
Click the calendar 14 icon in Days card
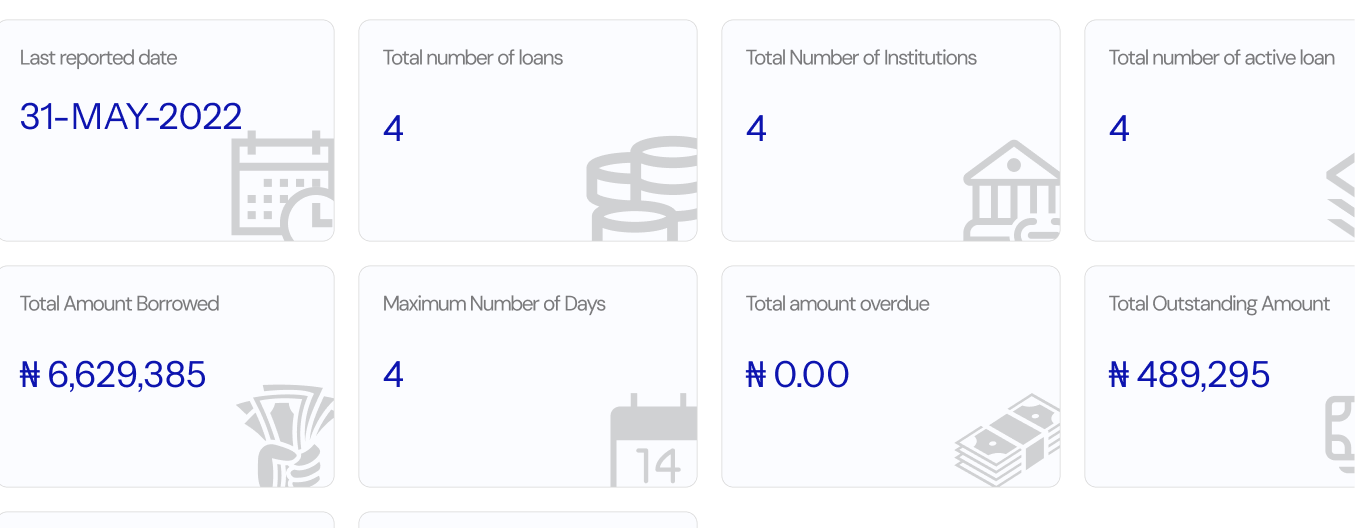point(654,440)
